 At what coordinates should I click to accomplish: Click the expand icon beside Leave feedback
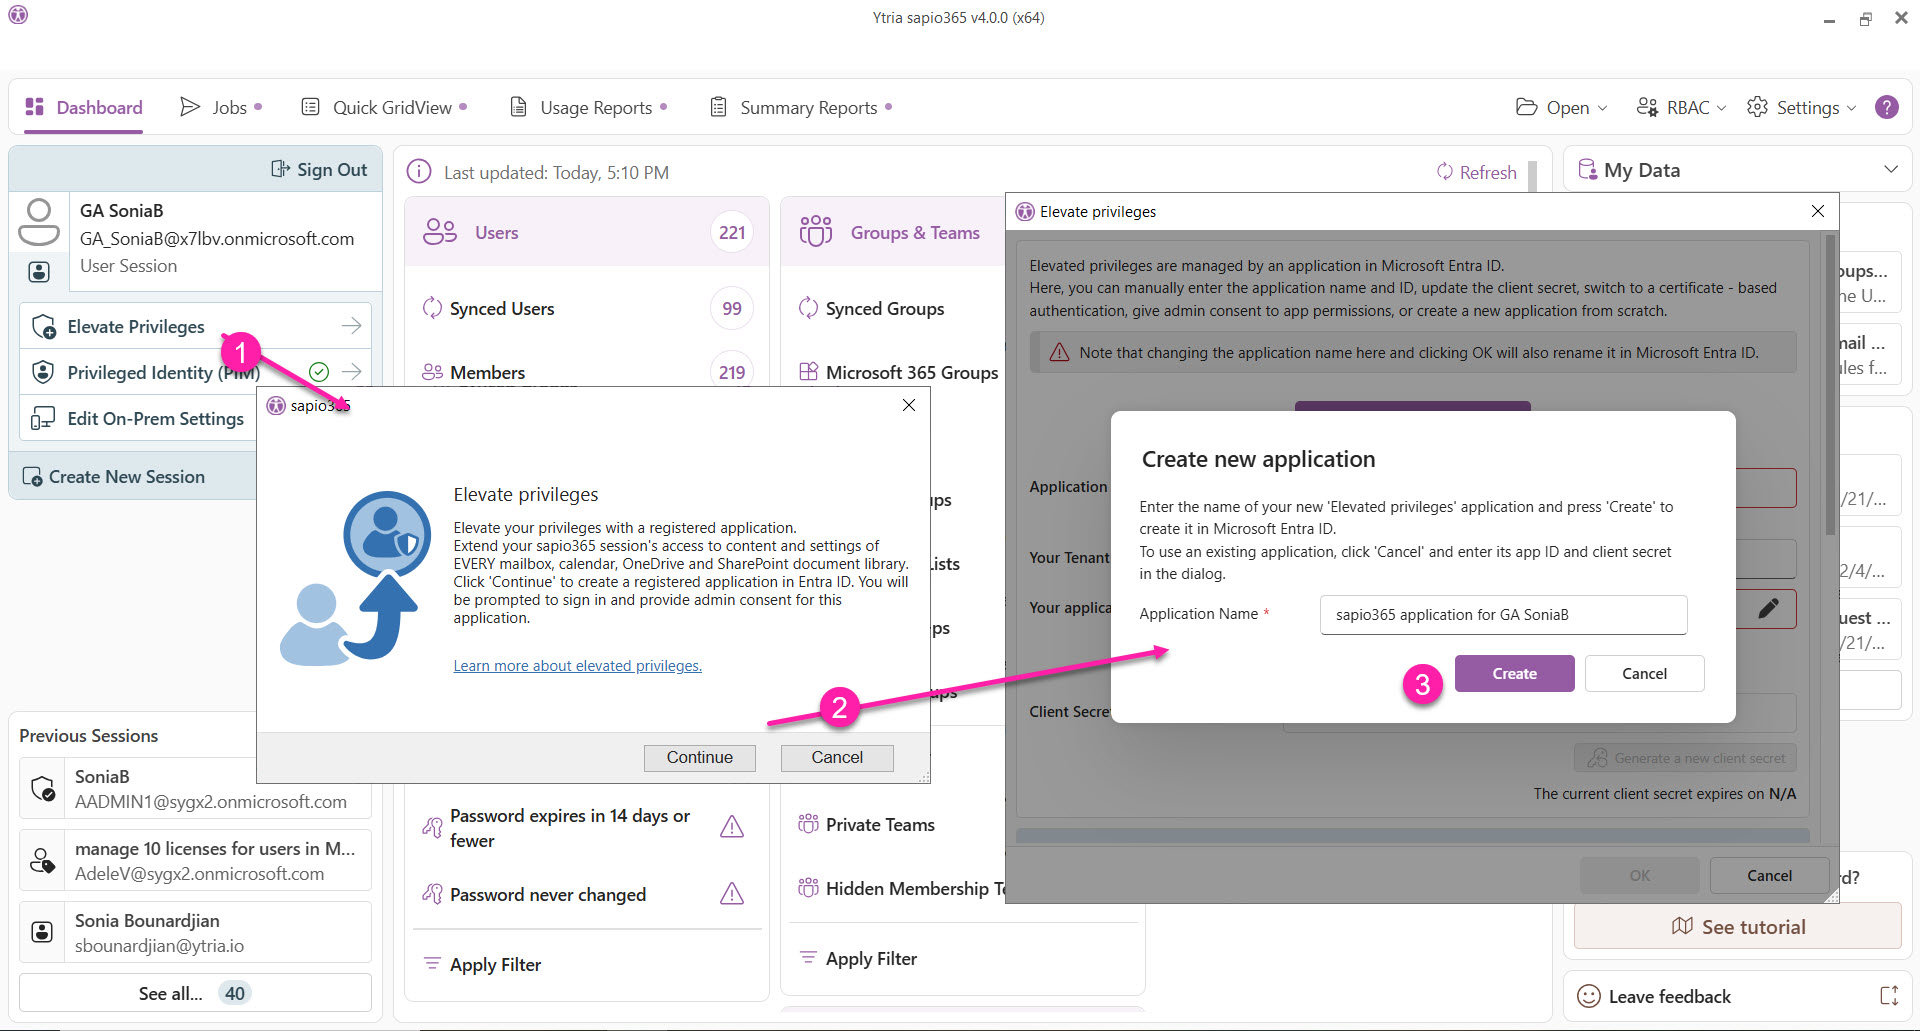tap(1889, 996)
